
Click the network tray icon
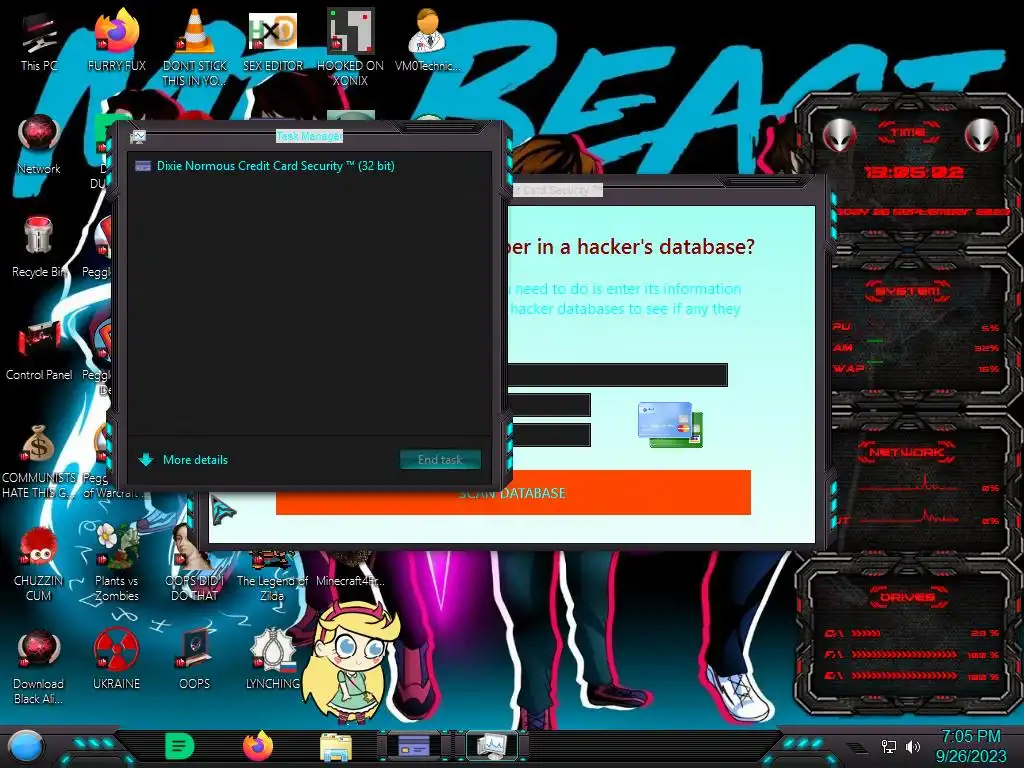point(889,746)
